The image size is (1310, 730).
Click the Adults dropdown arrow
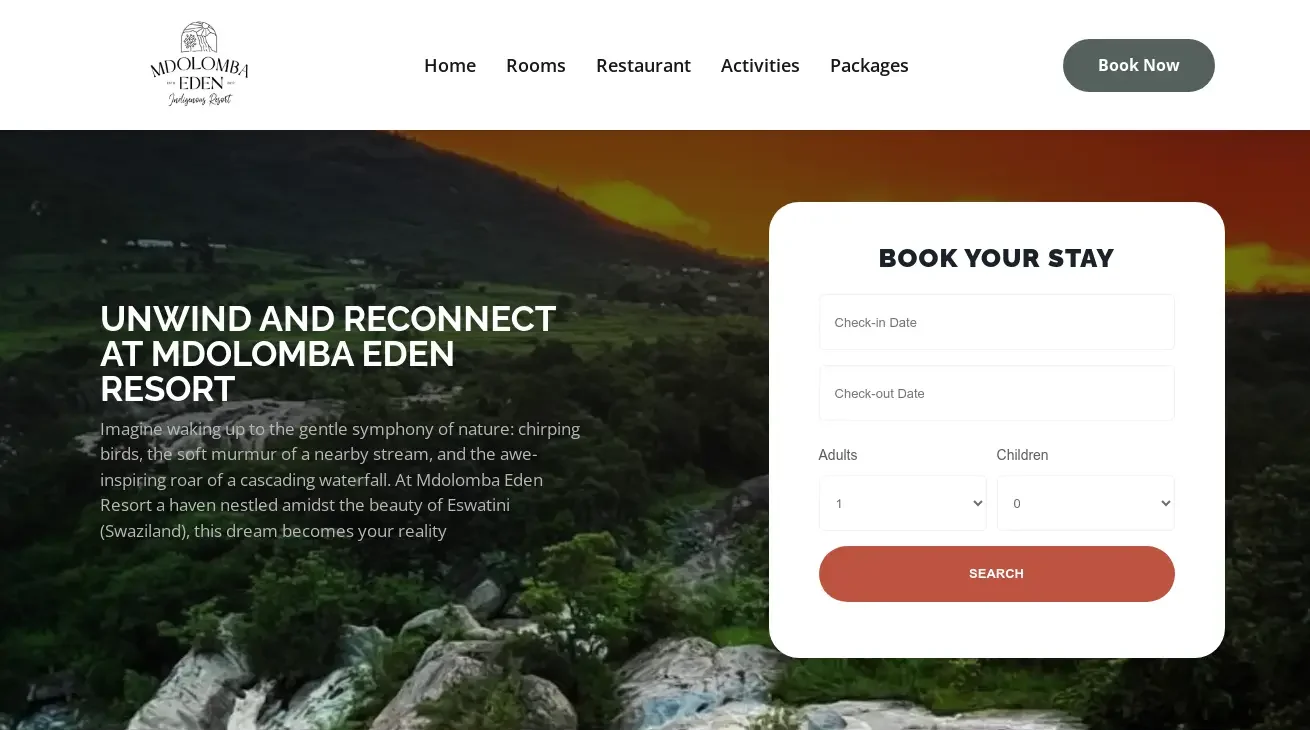tap(978, 503)
